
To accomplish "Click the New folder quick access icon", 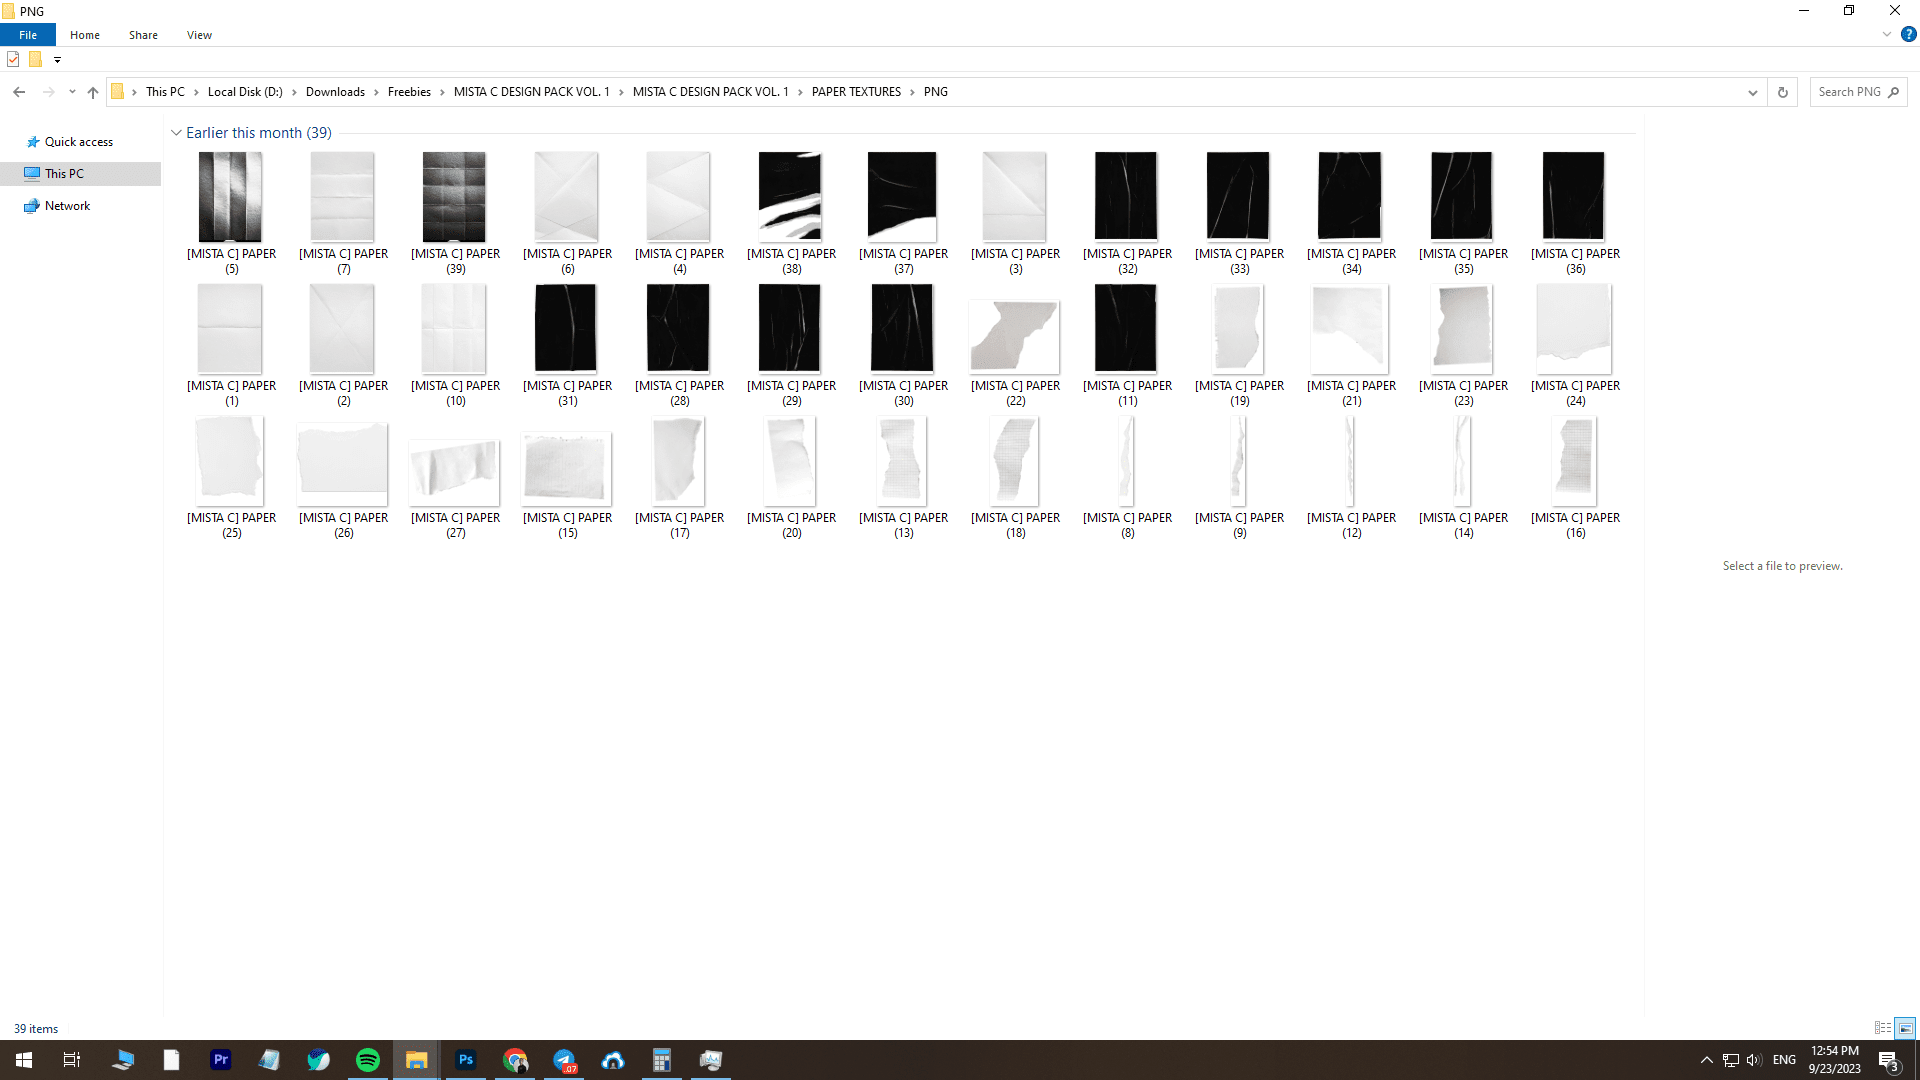I will click(36, 60).
